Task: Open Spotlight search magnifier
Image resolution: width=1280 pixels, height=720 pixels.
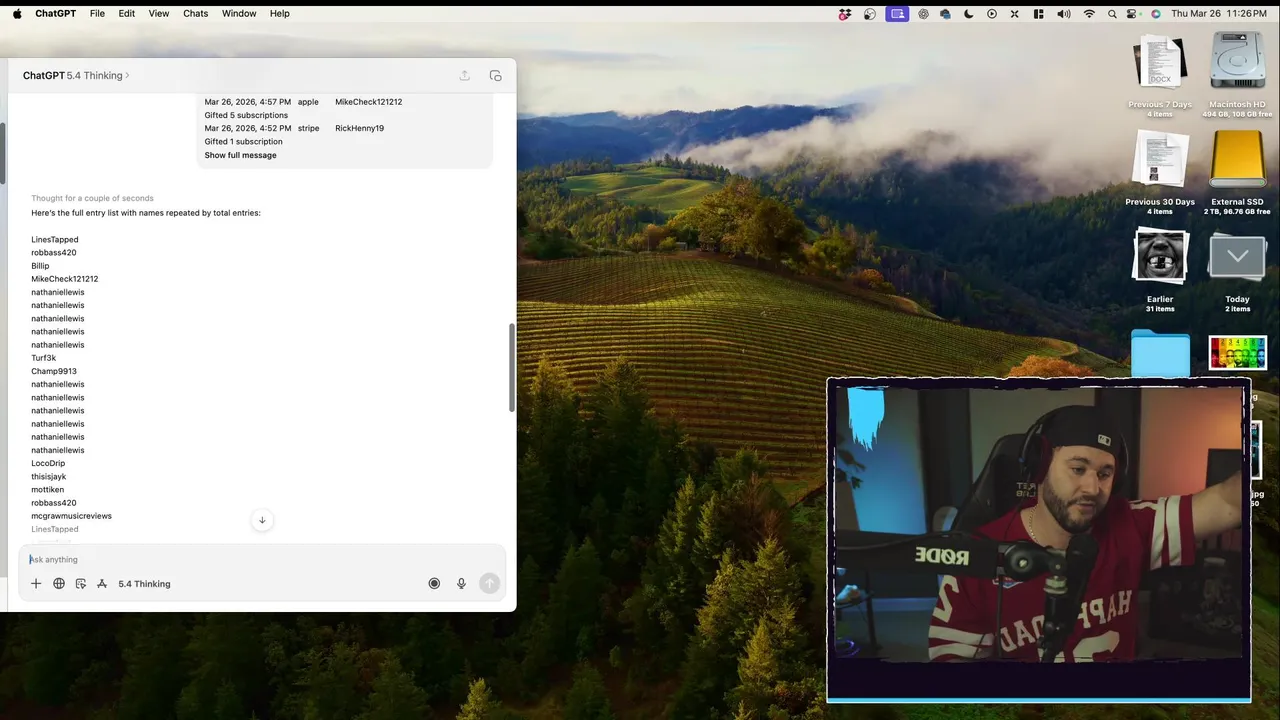Action: tap(1112, 14)
